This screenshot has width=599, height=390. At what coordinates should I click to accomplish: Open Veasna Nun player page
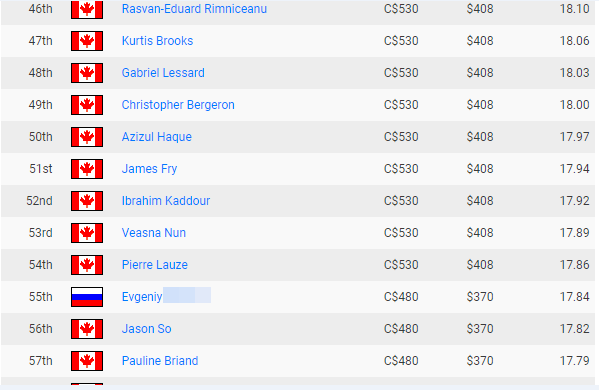point(154,233)
